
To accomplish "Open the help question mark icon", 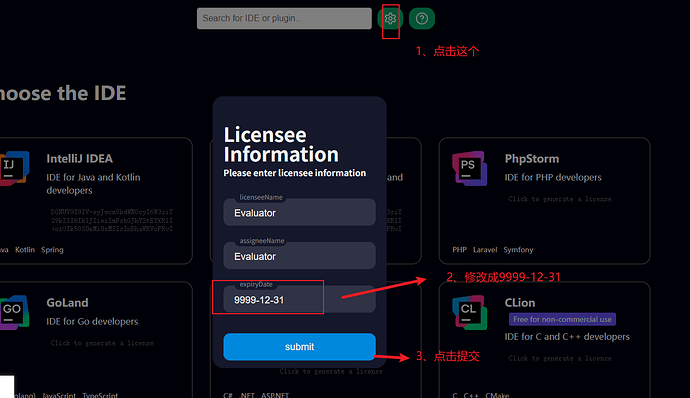I will (x=422, y=18).
